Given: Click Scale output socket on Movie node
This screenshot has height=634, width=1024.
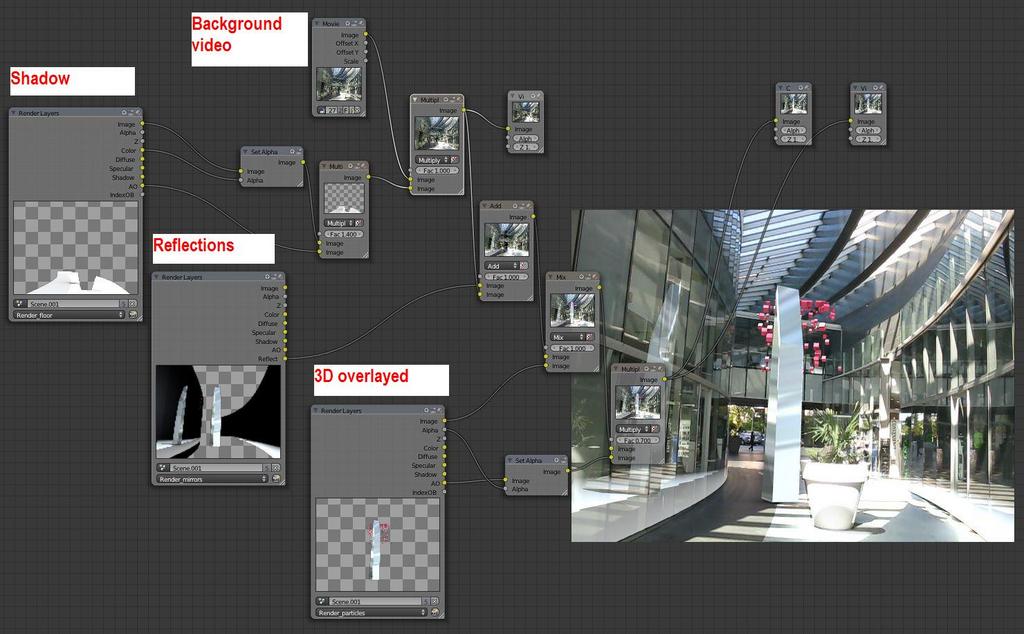Looking at the screenshot, I should (366, 61).
